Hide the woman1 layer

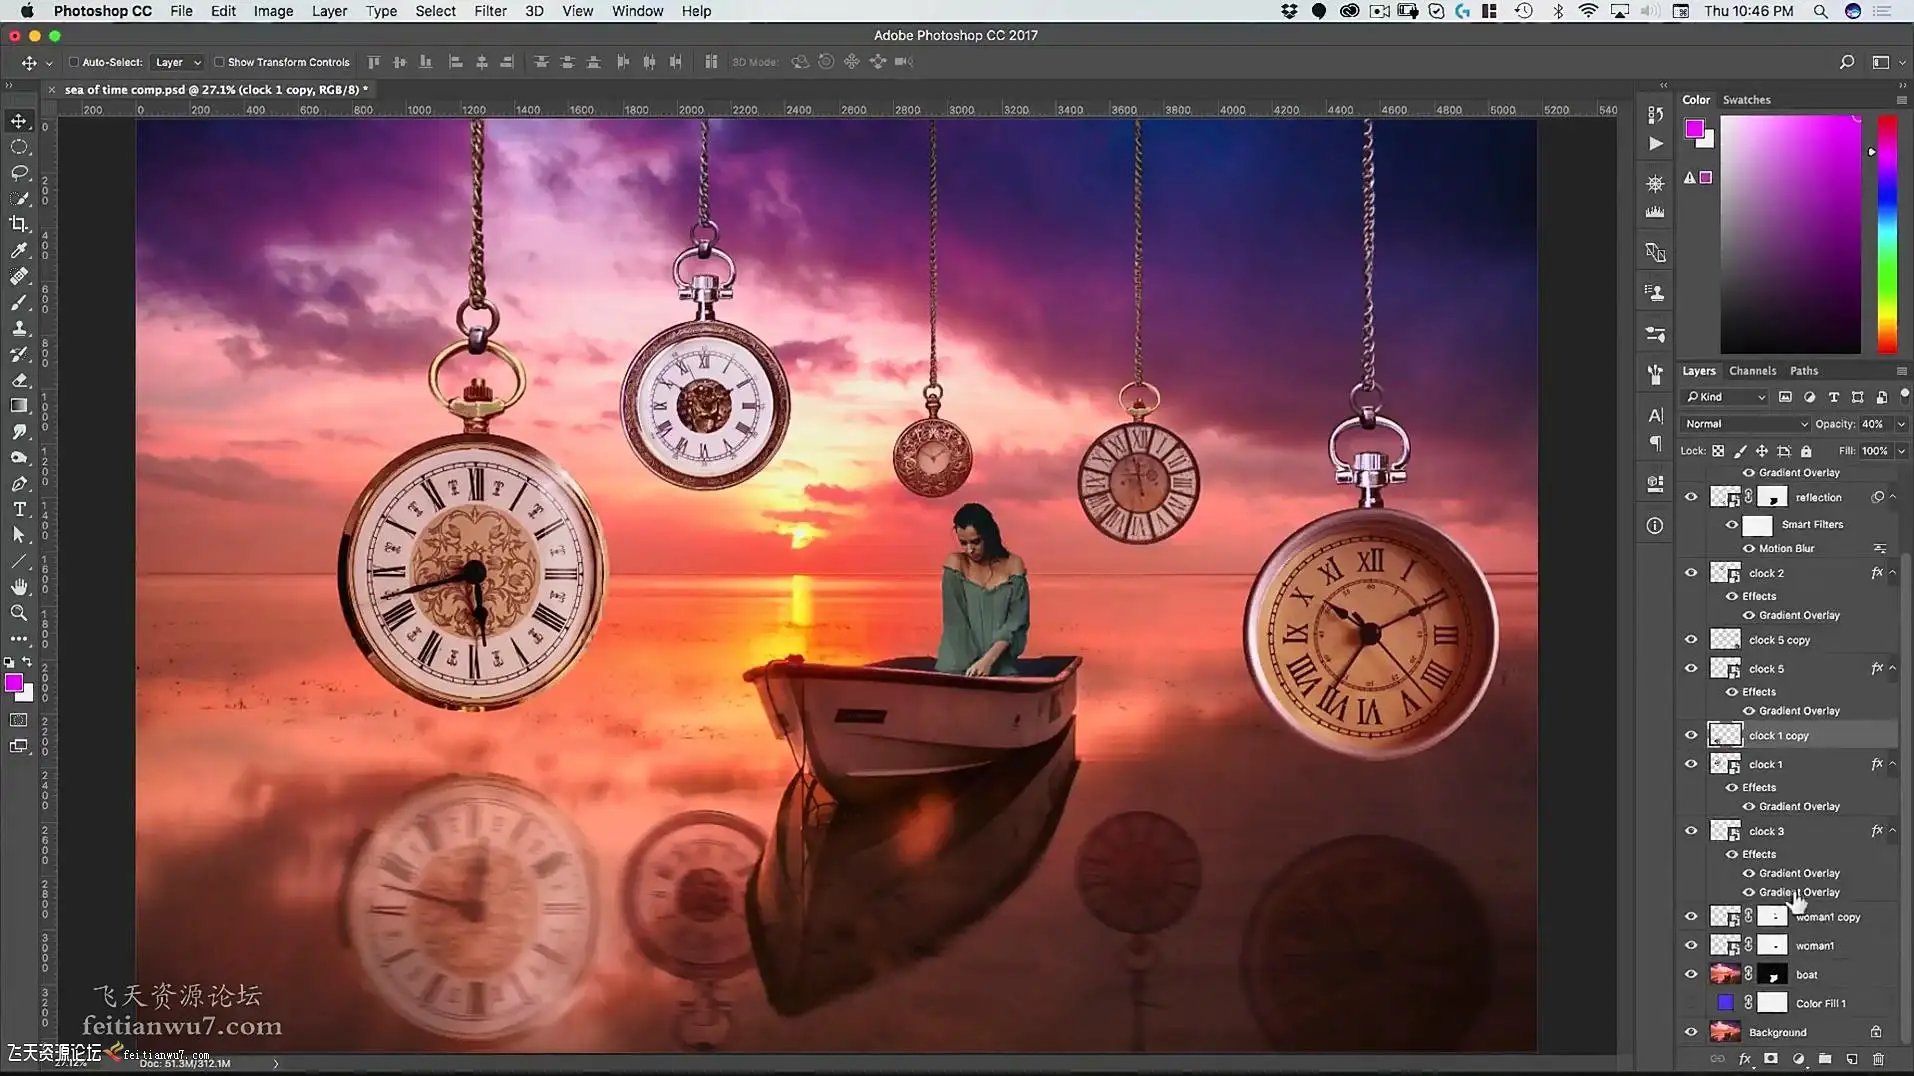click(1691, 945)
